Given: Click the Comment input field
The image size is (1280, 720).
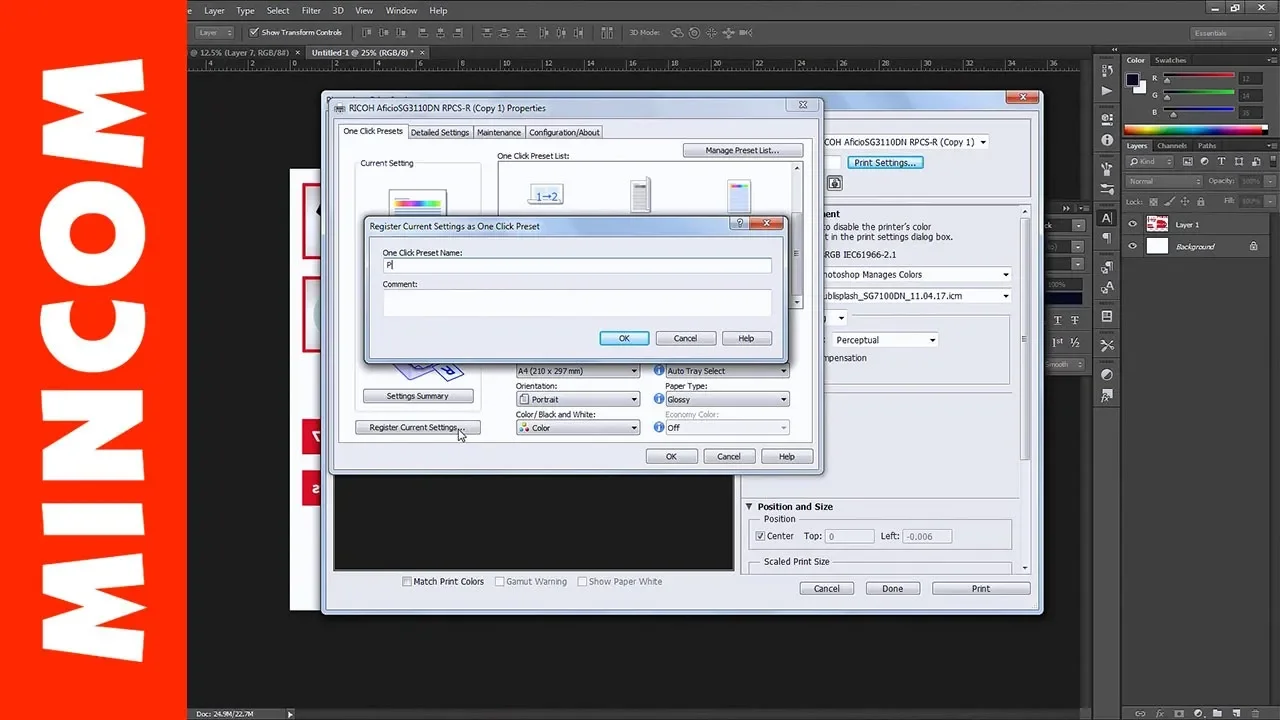Looking at the screenshot, I should (576, 302).
